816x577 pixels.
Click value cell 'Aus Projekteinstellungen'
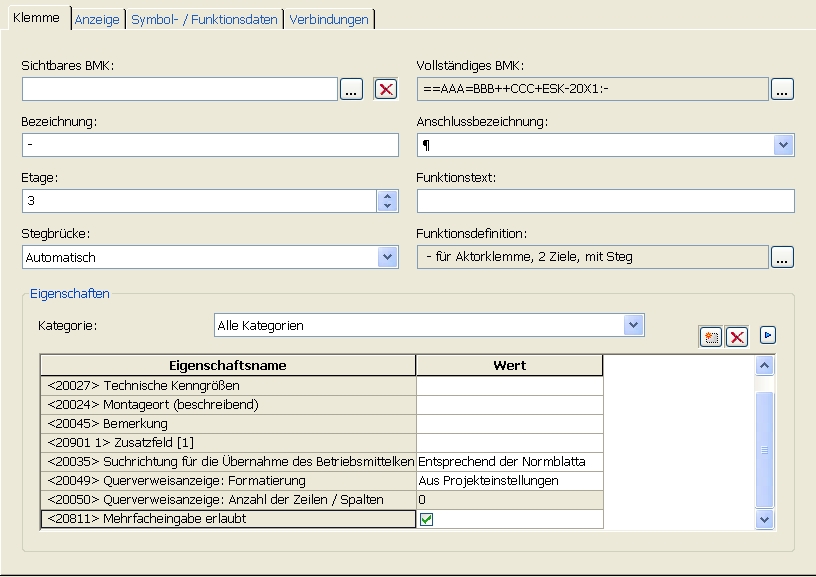509,481
